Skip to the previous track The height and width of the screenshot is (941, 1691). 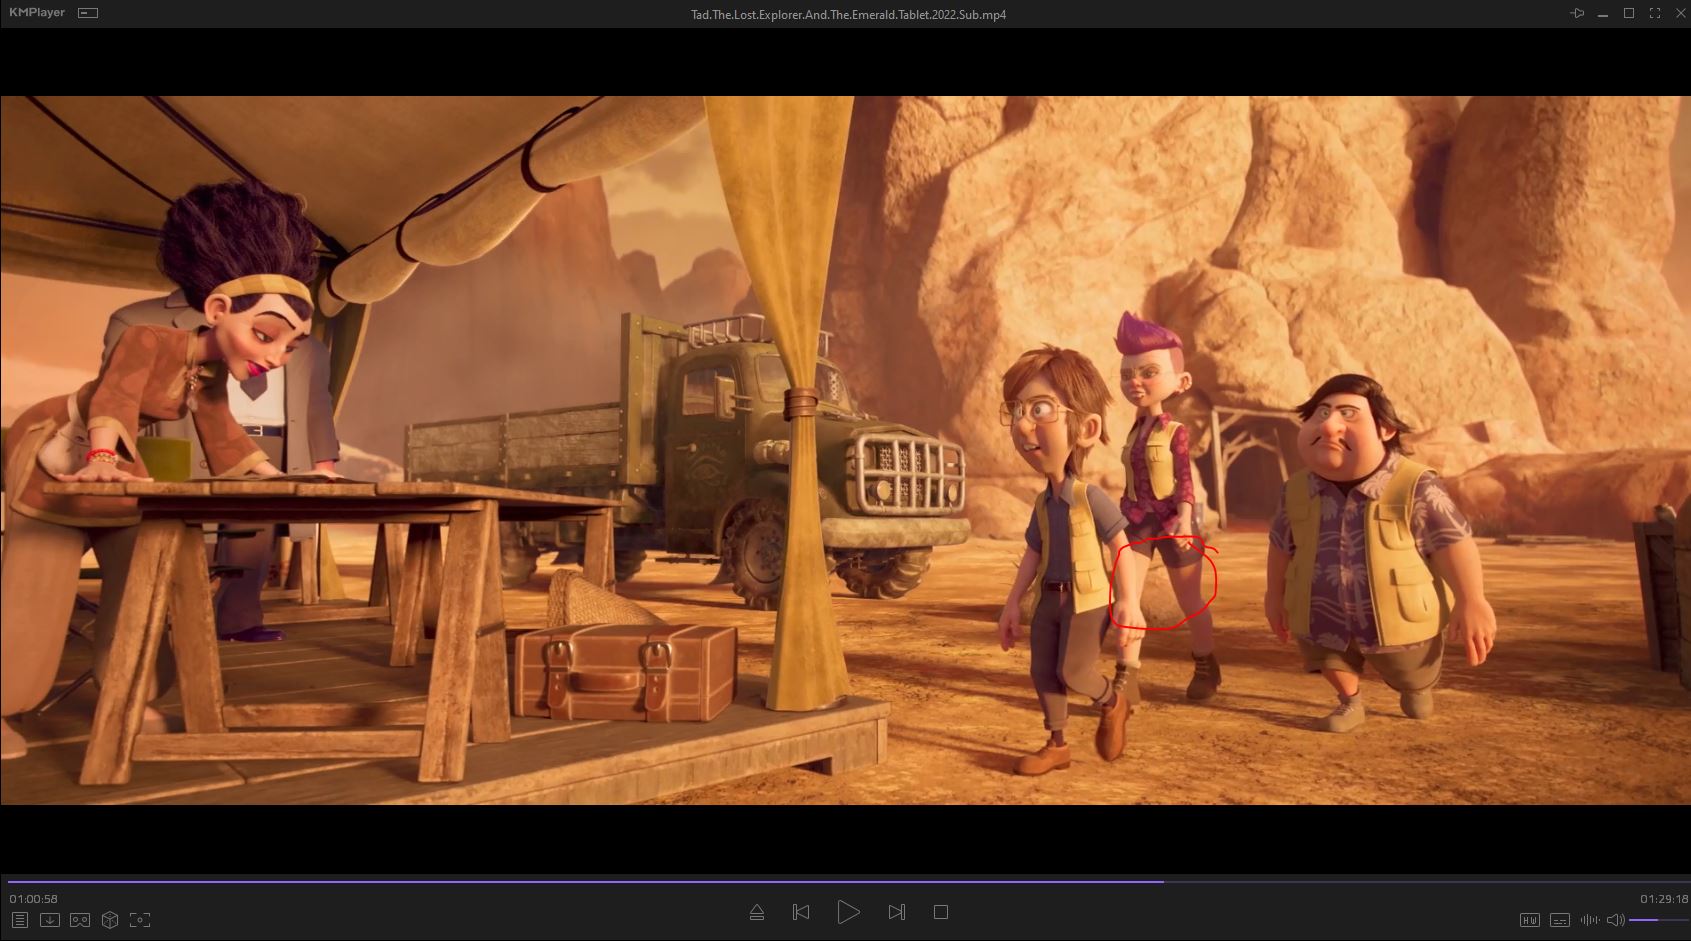pos(801,912)
